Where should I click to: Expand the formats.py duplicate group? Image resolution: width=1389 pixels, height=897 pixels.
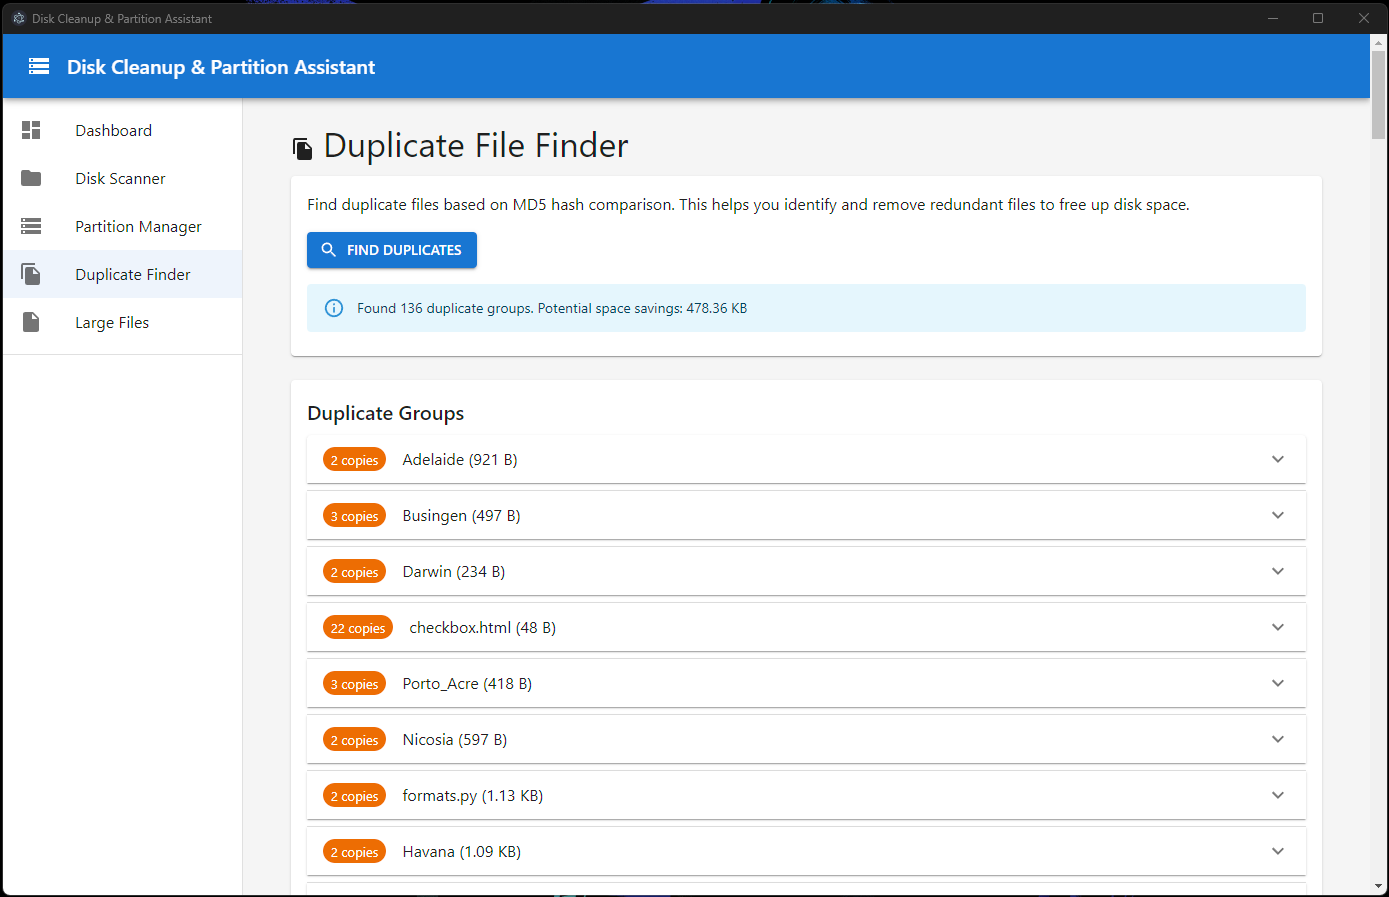[x=1277, y=795]
